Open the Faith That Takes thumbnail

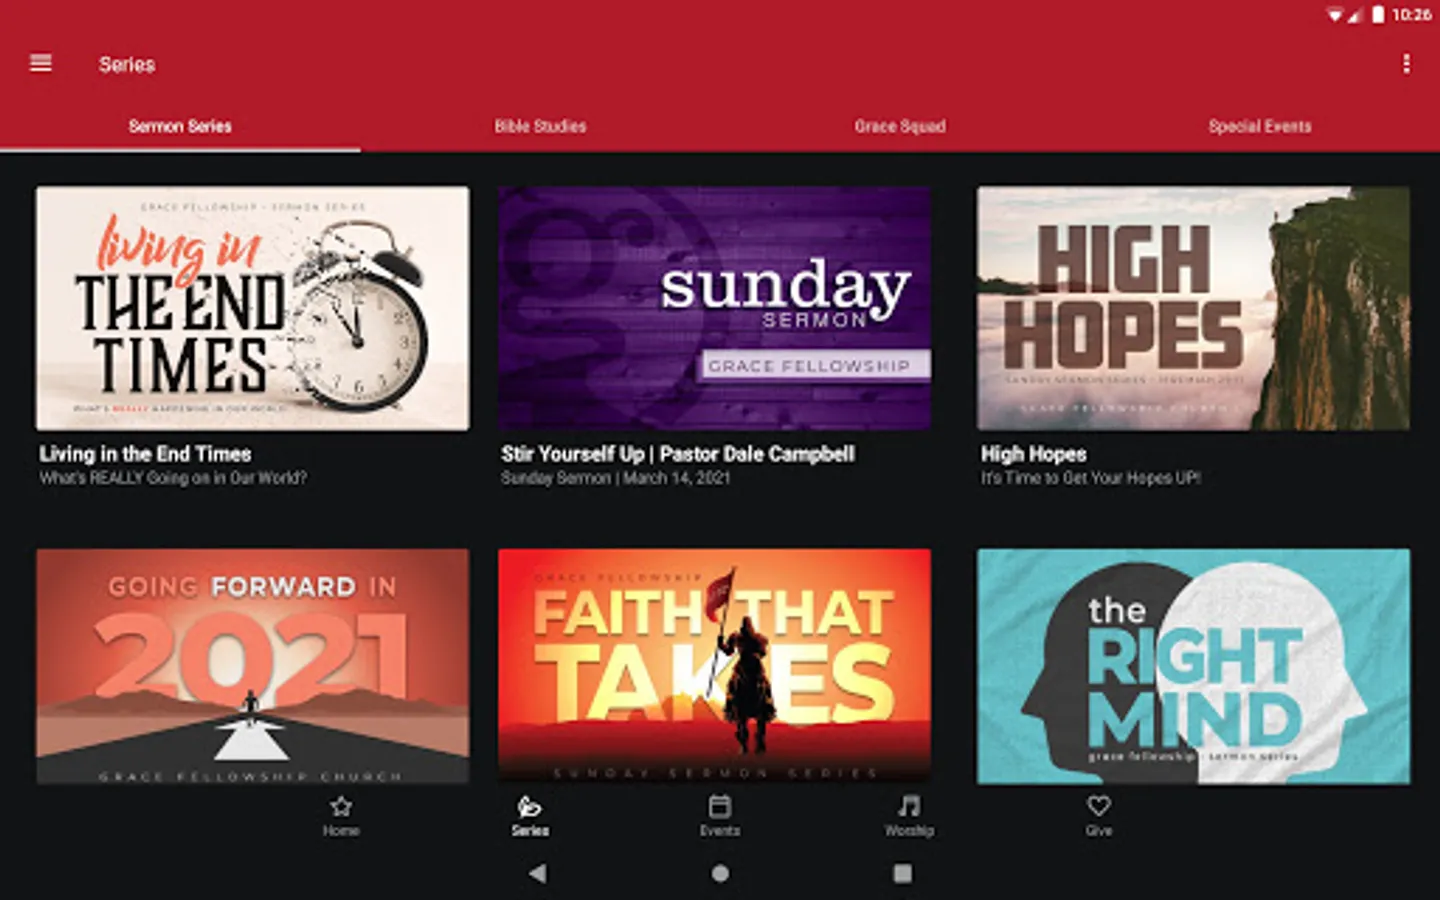click(715, 666)
